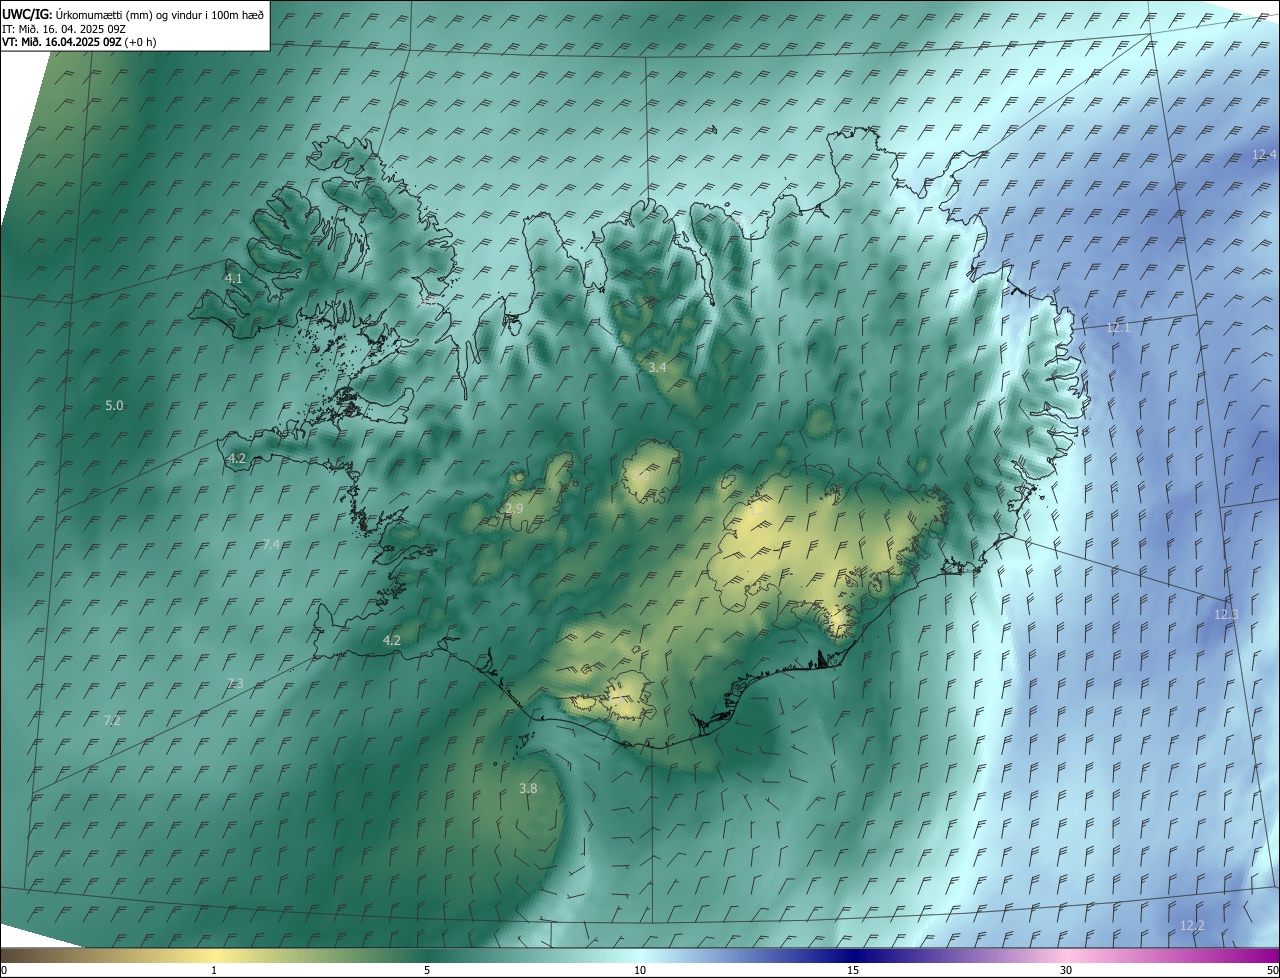
Task: Click the 4.2 label on Snæfellsnes peninsula
Action: point(236,458)
